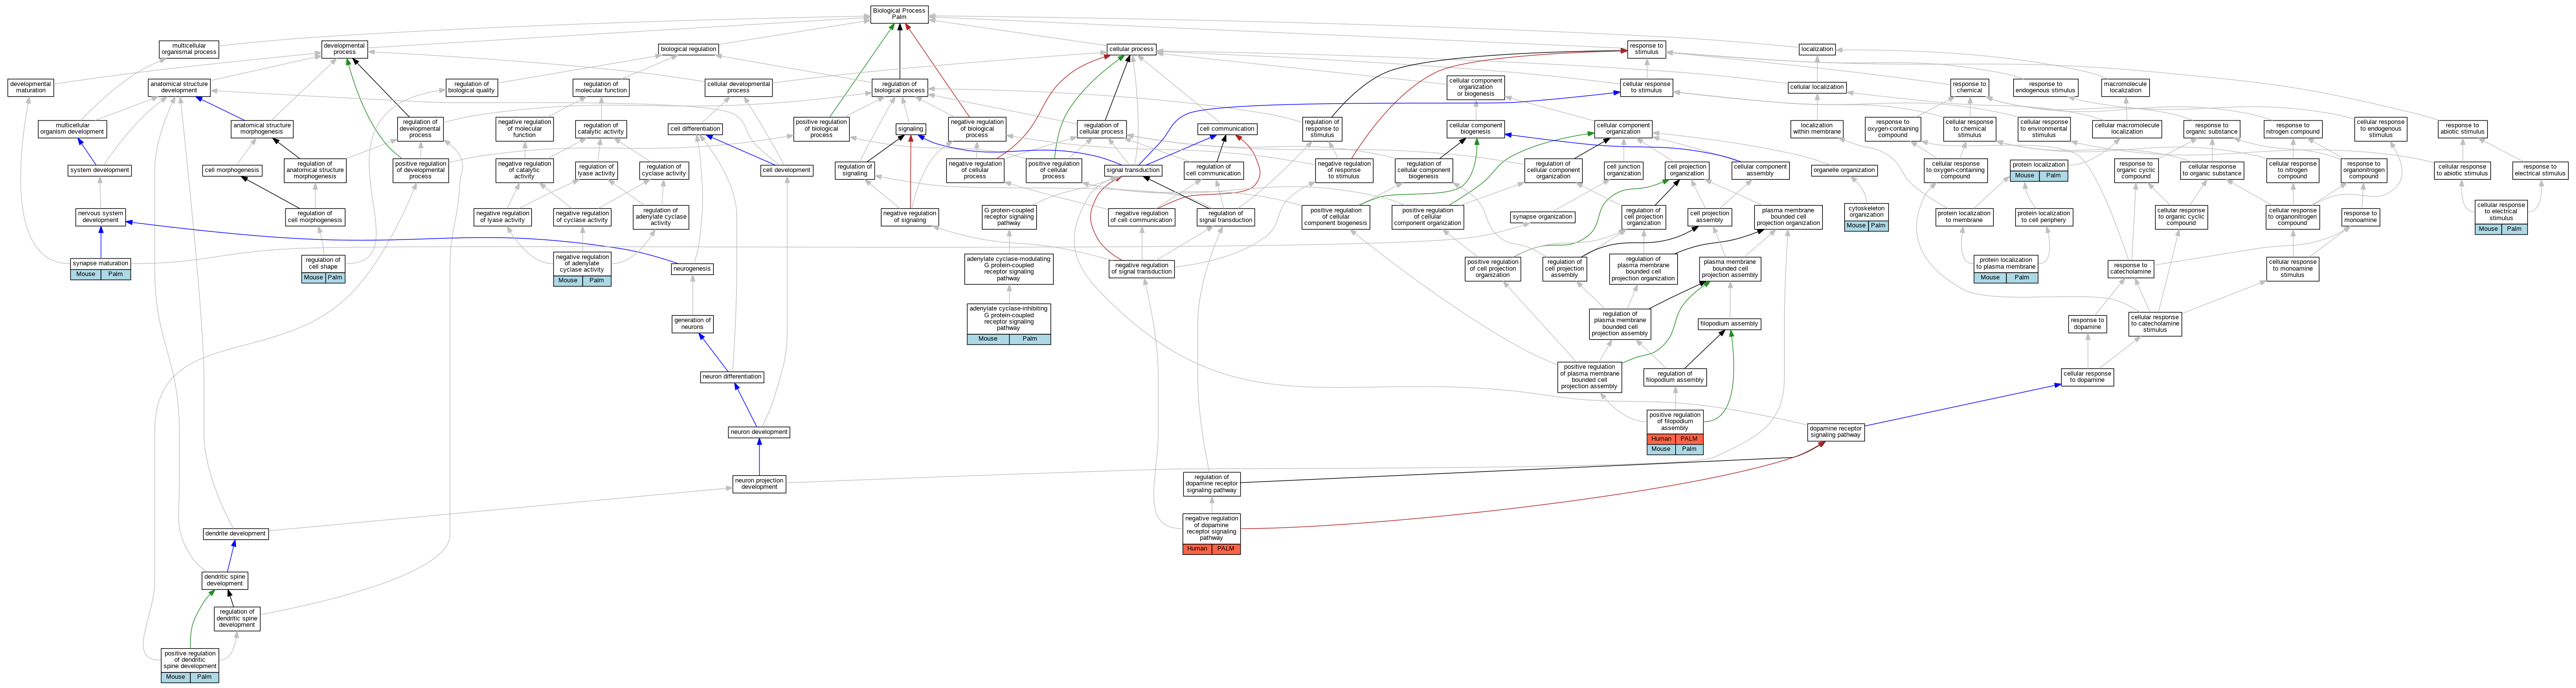Click 'negative regulation of signal transduction' node

tap(1141, 268)
